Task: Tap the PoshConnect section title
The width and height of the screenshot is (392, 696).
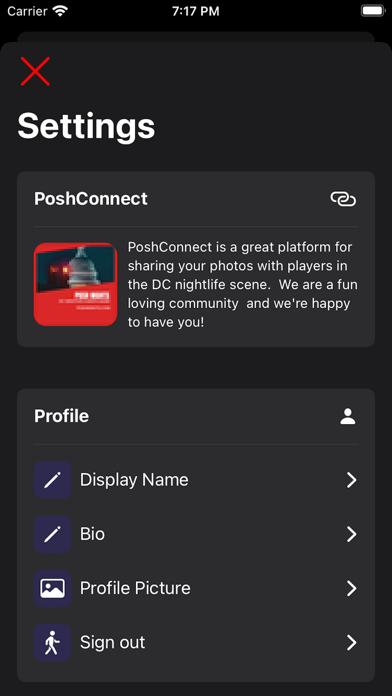Action: (91, 199)
